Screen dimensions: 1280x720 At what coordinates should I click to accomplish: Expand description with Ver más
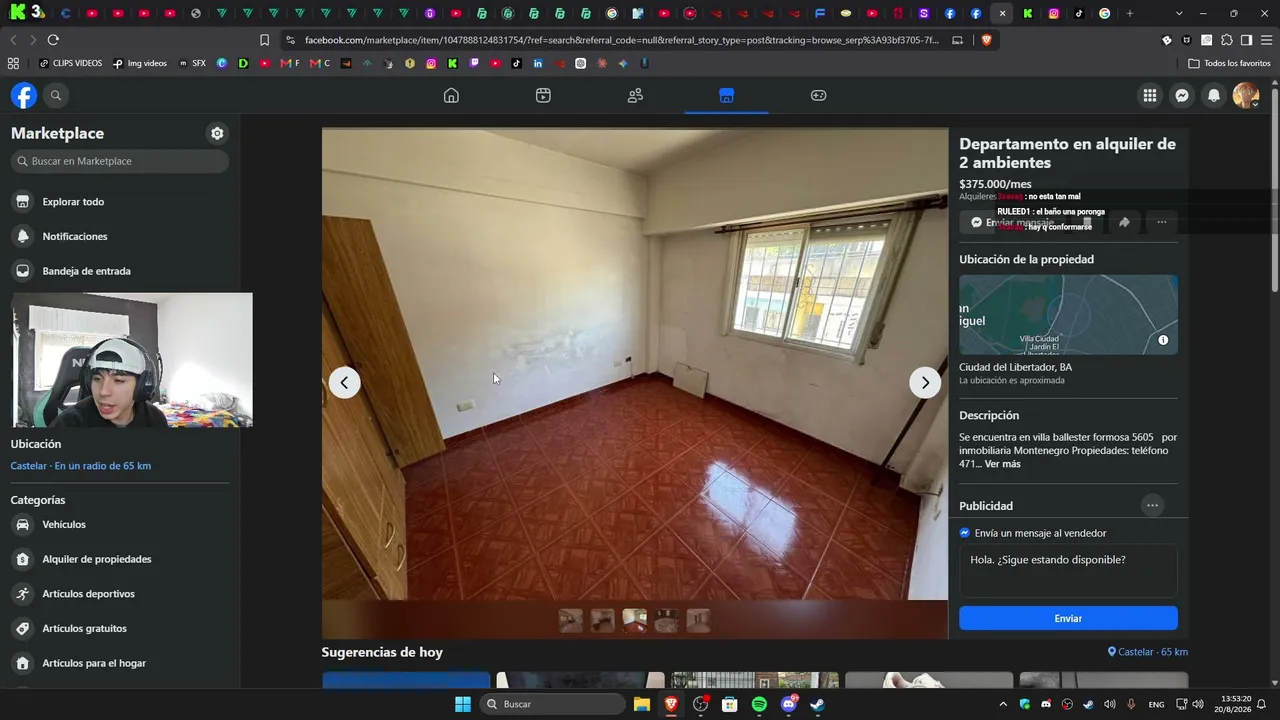1003,464
